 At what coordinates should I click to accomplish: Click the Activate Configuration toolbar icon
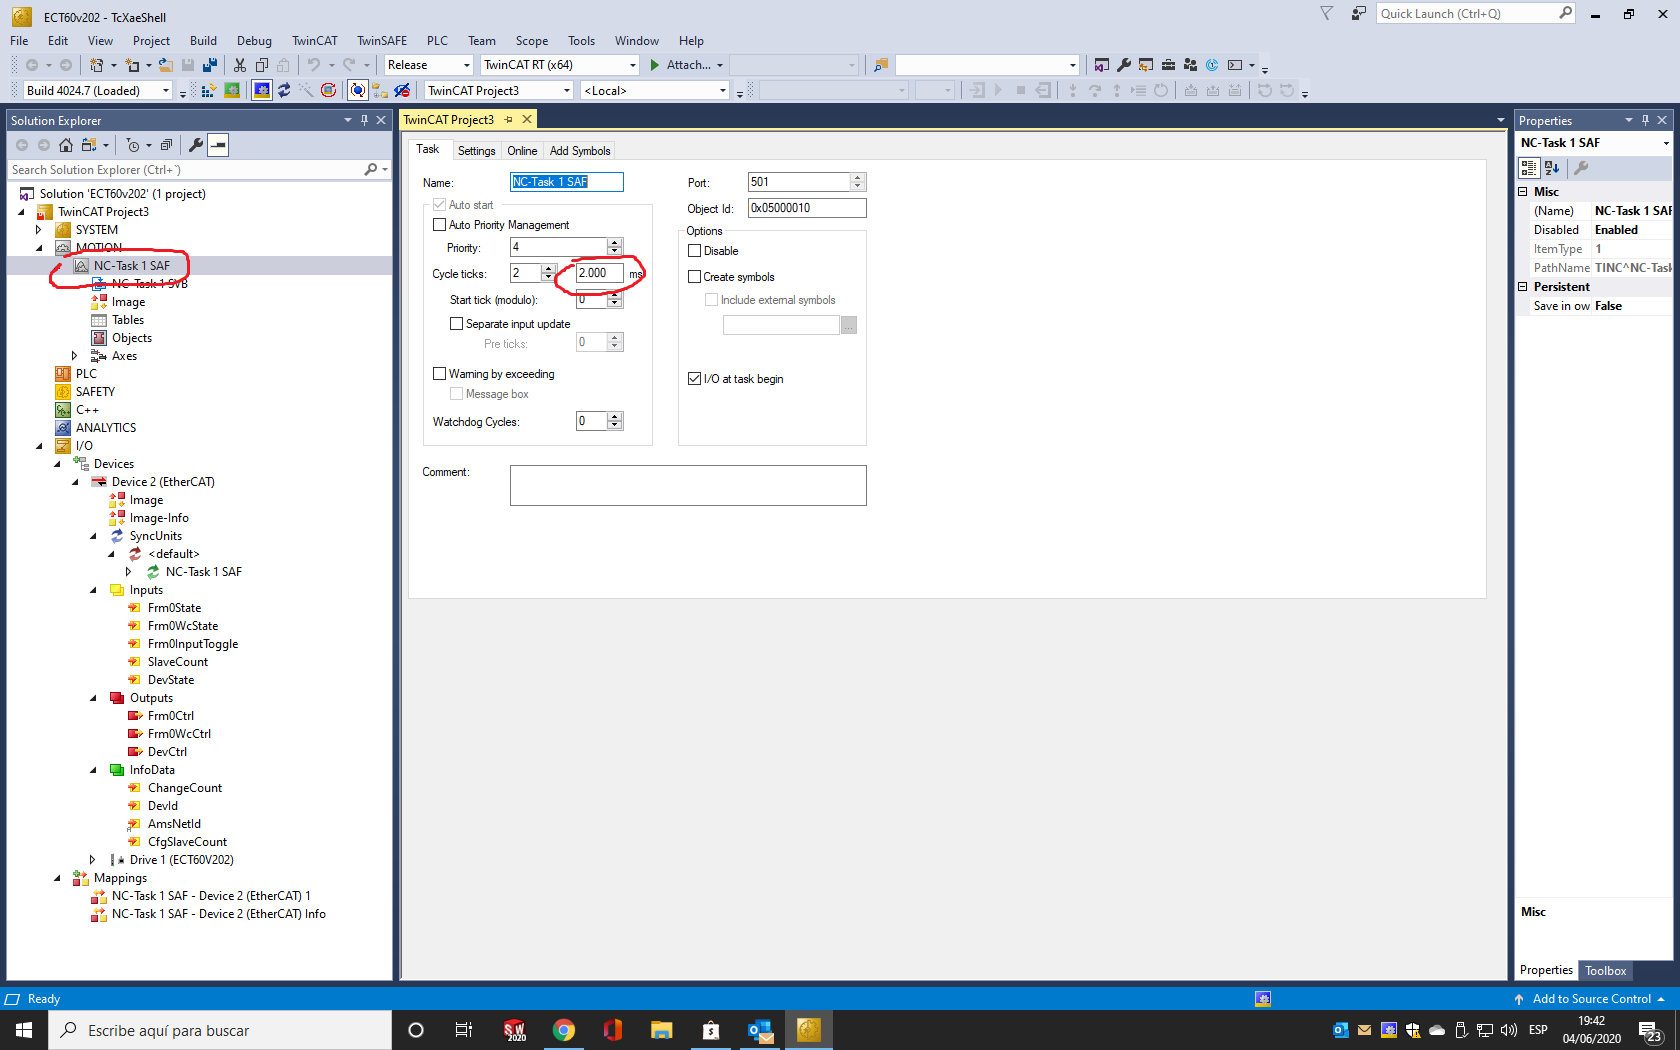[x=208, y=90]
